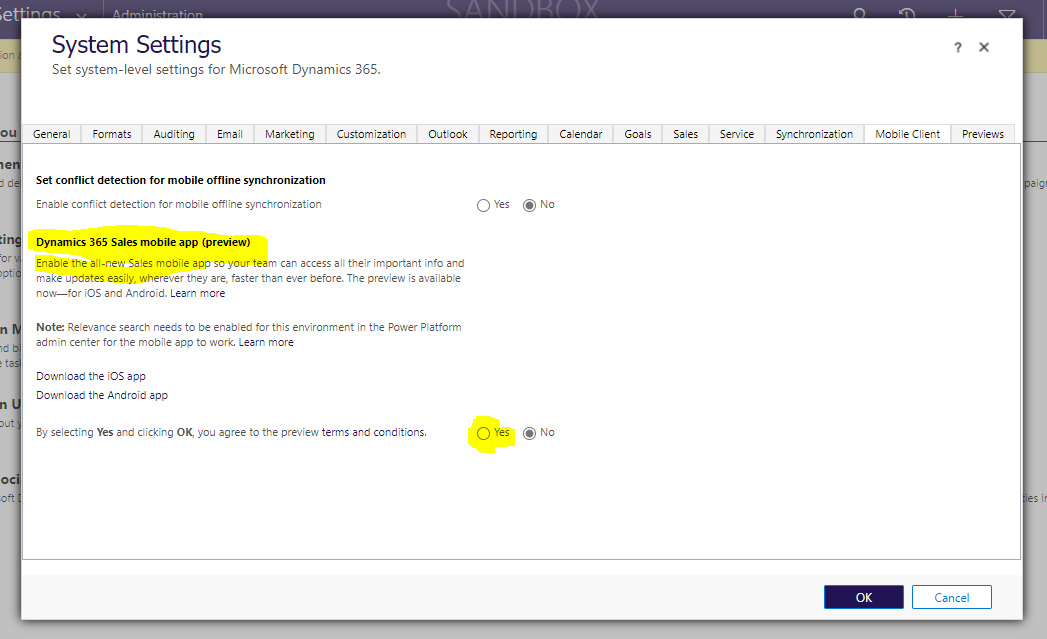
Task: Click the Download the Android app link
Action: click(102, 395)
